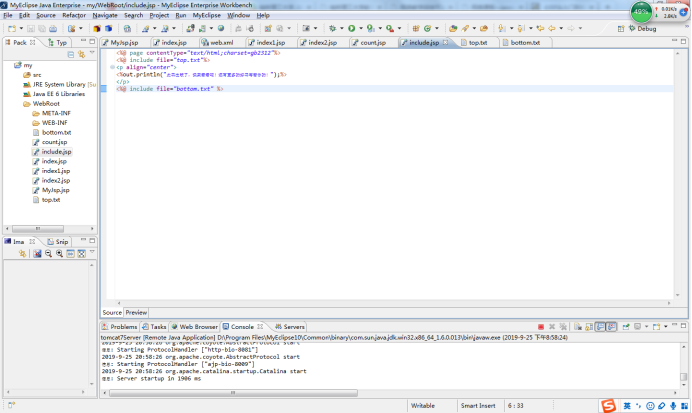The width and height of the screenshot is (692, 413).
Task: Maximize the Console panel
Action: [x=683, y=326]
